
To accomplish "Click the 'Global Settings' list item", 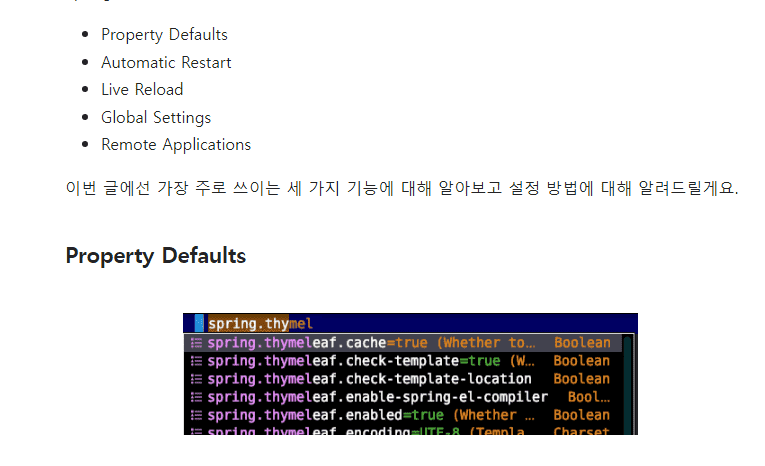I will pos(156,118).
